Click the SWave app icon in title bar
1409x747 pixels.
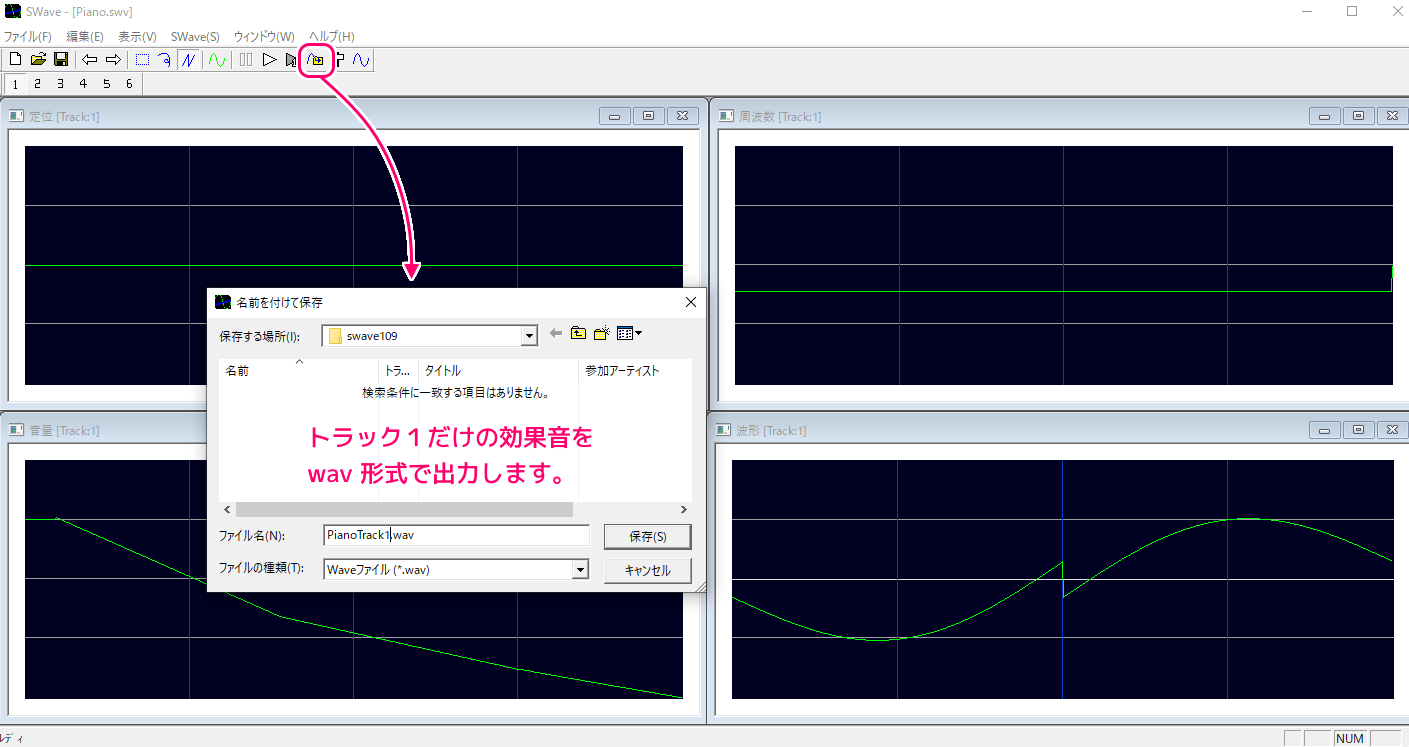13,11
